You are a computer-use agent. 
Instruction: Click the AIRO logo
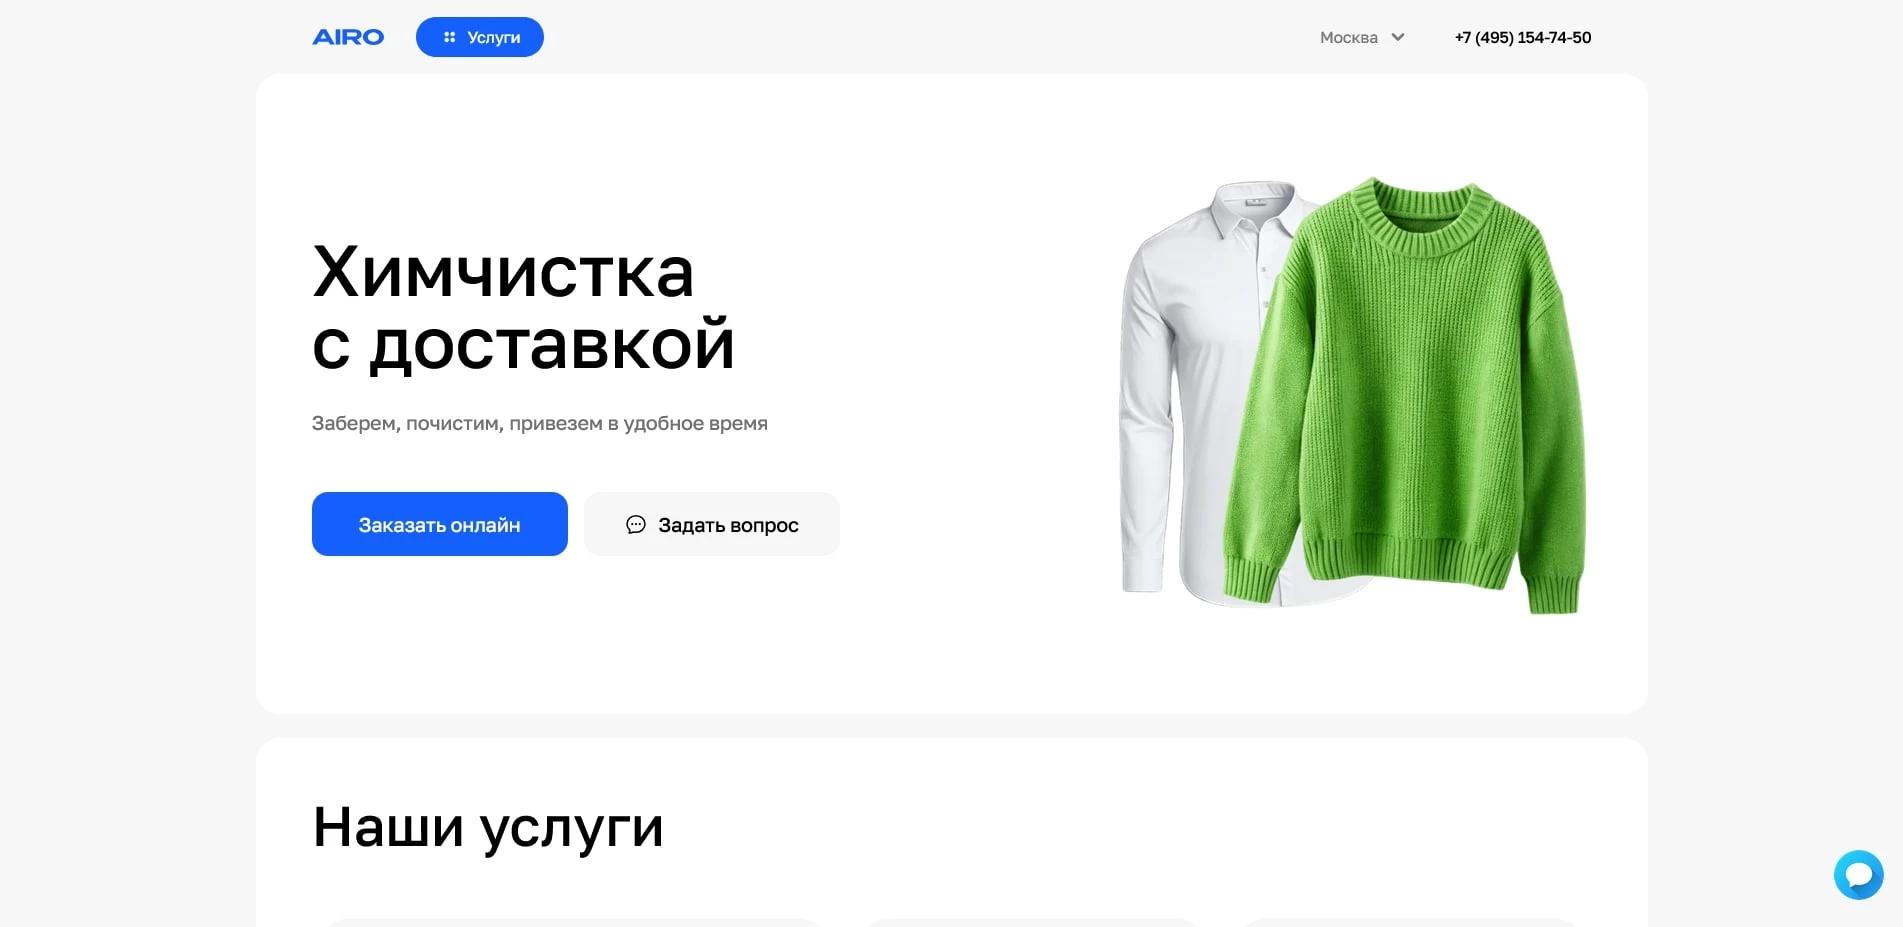[x=348, y=37]
